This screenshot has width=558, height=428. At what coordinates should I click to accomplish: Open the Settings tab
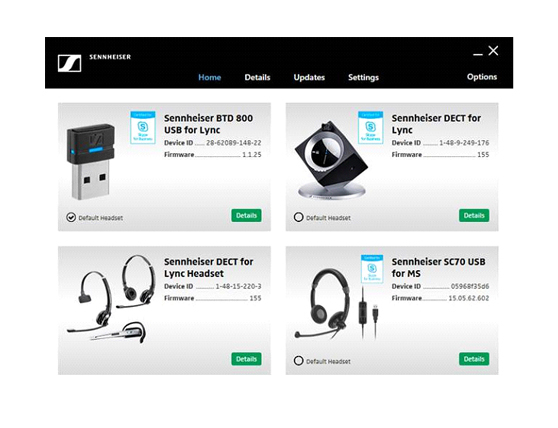pos(363,77)
